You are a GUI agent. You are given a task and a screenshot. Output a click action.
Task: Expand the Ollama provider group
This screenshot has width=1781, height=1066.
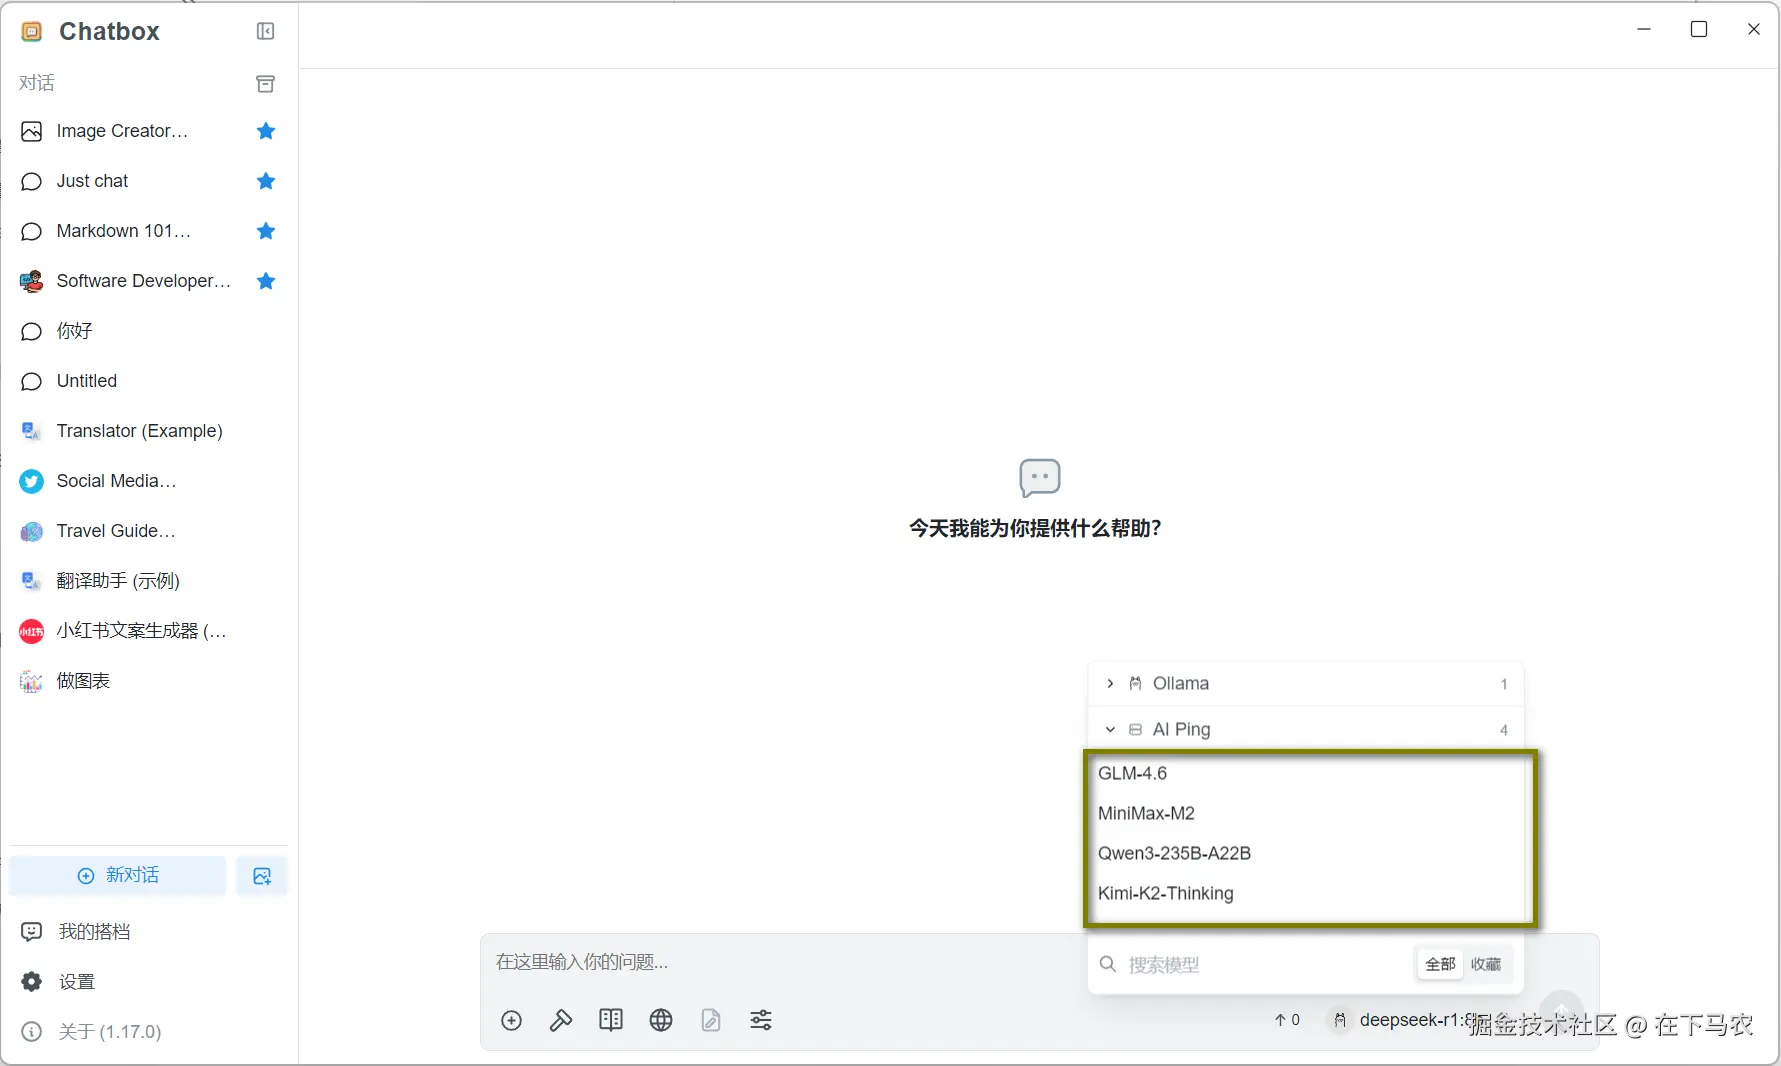coord(1305,684)
